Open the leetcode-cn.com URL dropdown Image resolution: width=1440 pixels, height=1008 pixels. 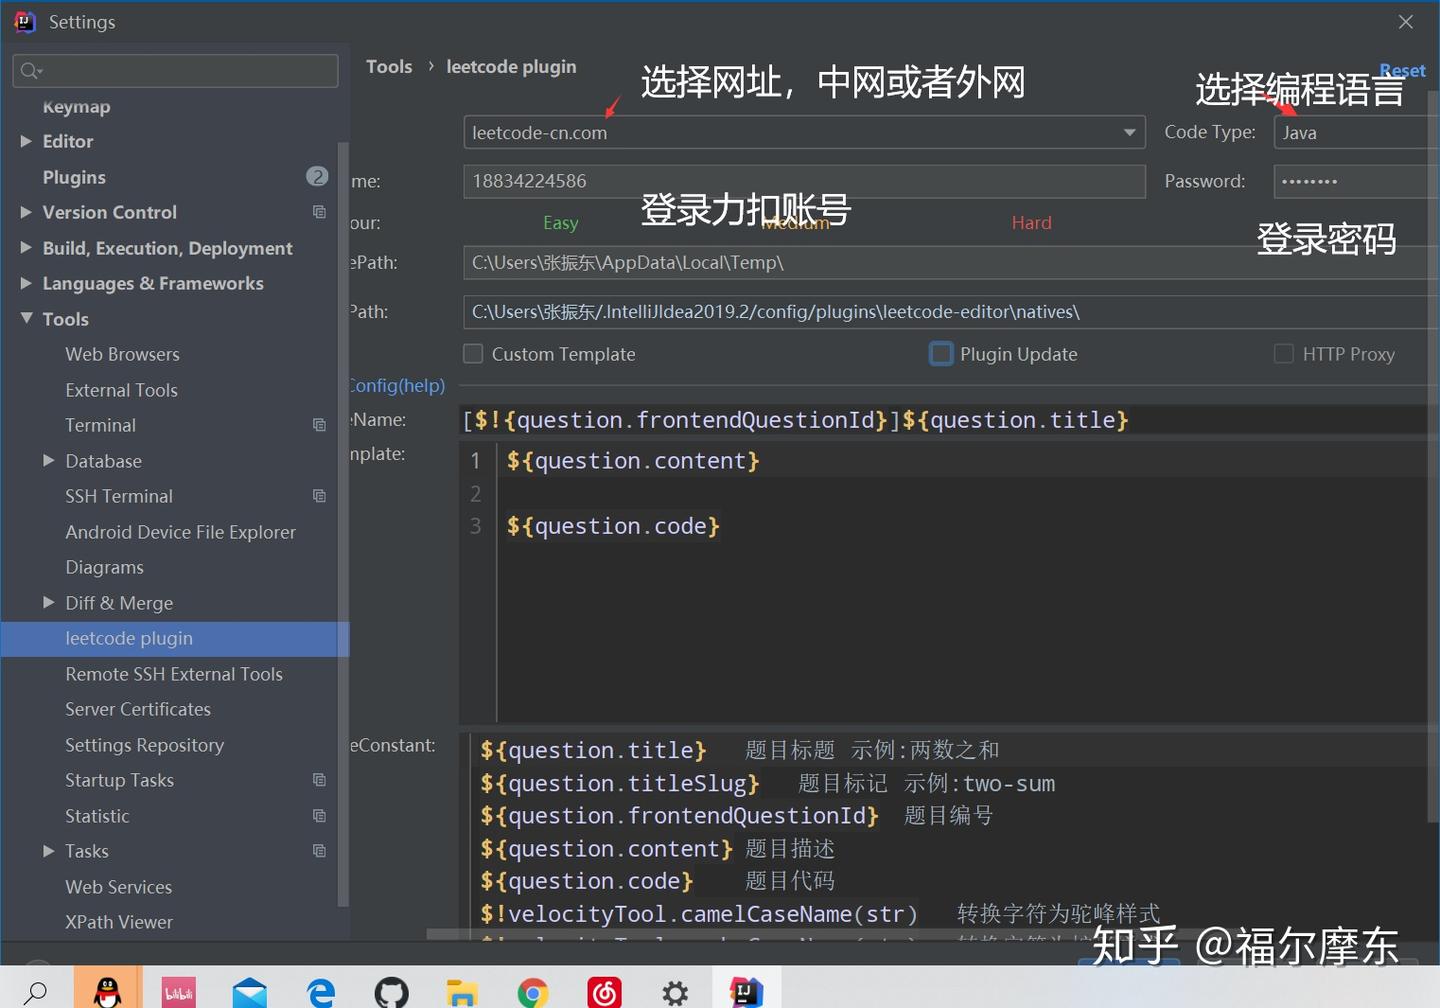(x=804, y=132)
